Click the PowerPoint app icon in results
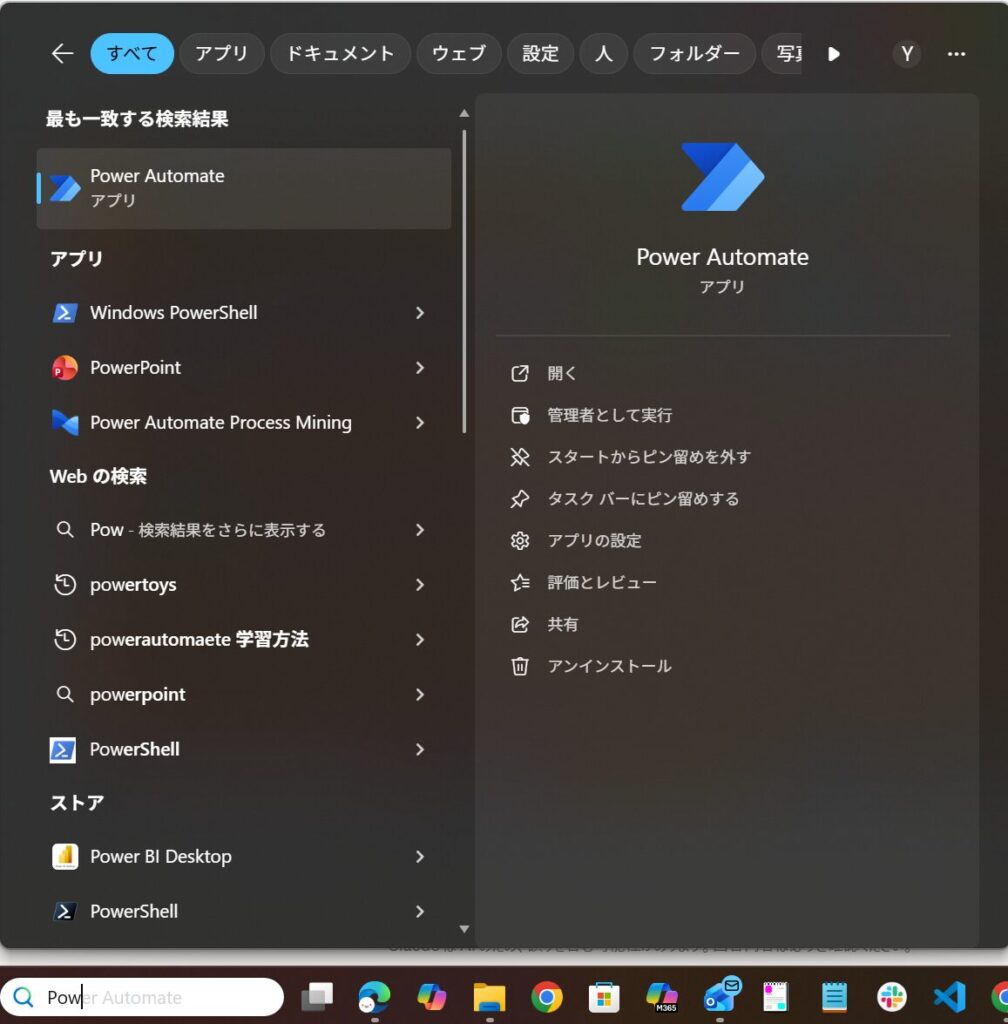This screenshot has width=1008, height=1024. tap(64, 368)
